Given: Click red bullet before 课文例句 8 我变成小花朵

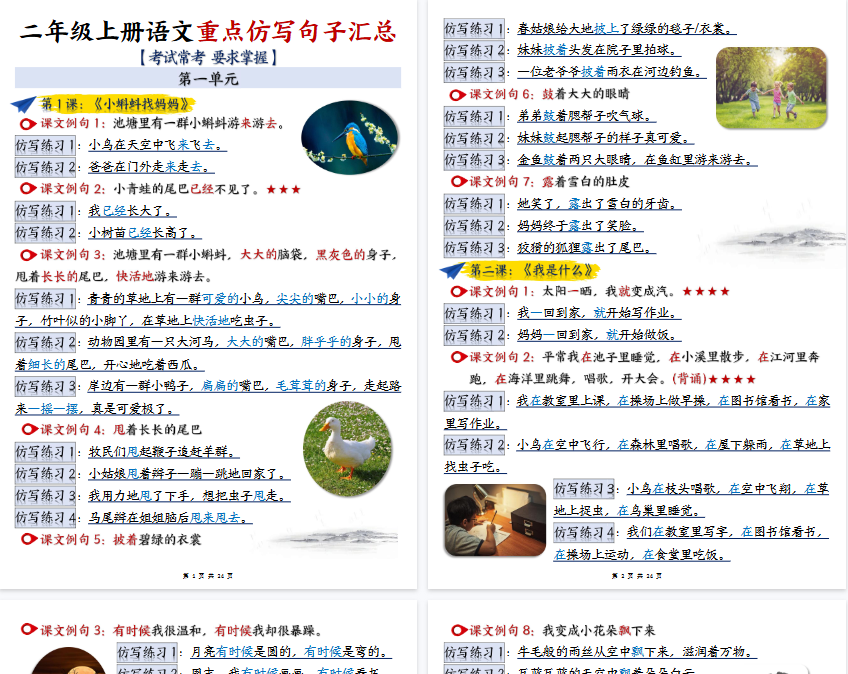Looking at the screenshot, I should click(x=459, y=631).
